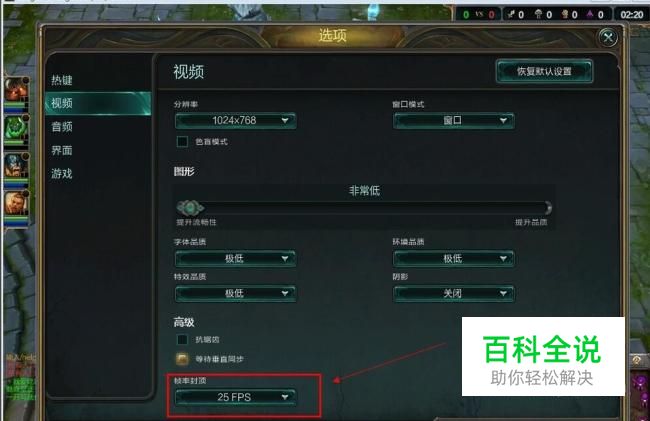Open the 热键 hotkeys tab
Image resolution: width=650 pixels, height=421 pixels.
coord(62,80)
